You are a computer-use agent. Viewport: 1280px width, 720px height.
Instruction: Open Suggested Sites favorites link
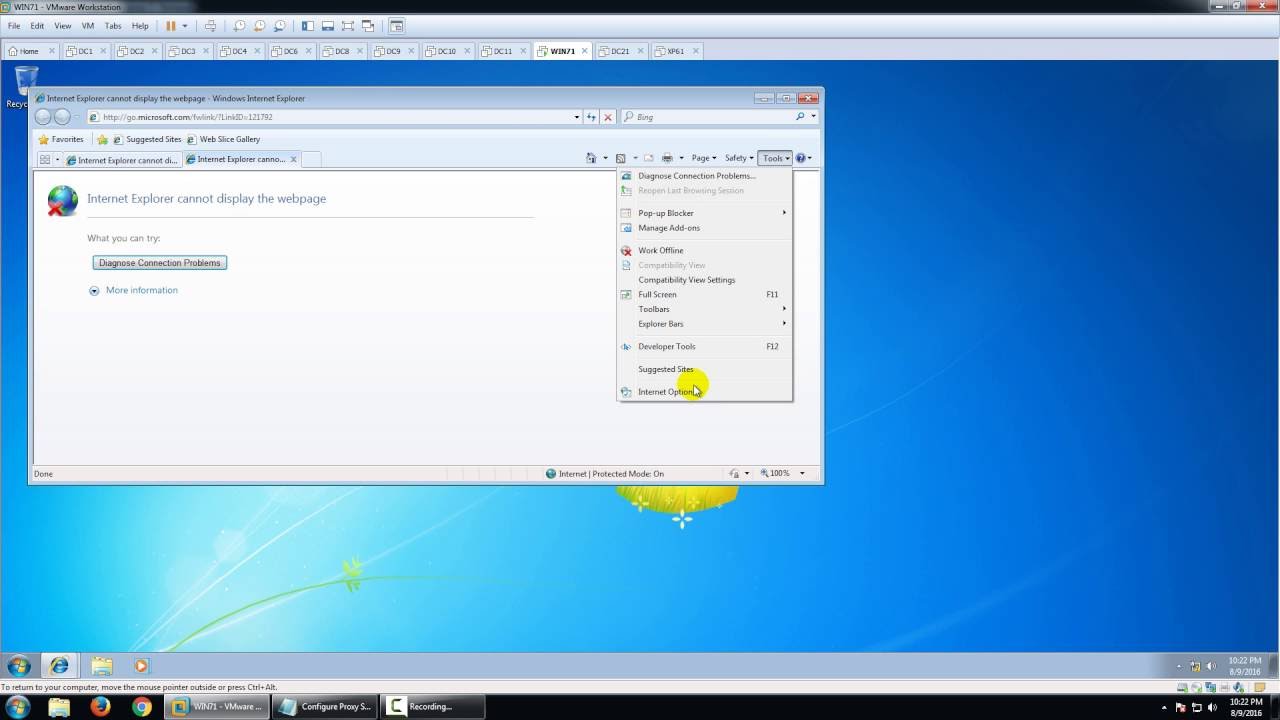[147, 139]
